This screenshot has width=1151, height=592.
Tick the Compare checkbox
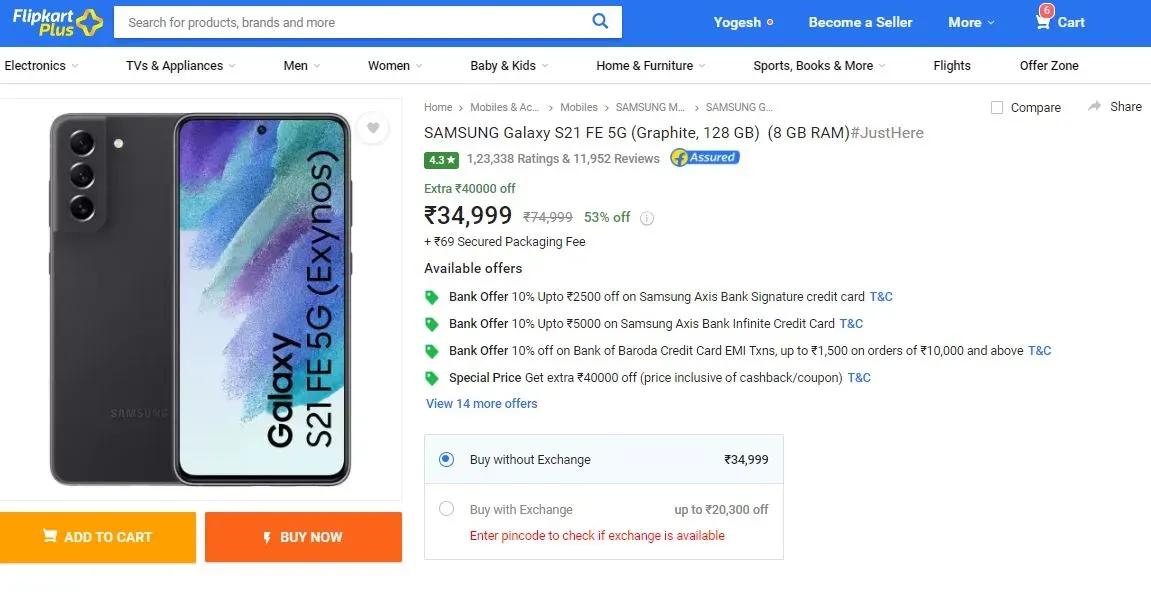pyautogui.click(x=997, y=108)
